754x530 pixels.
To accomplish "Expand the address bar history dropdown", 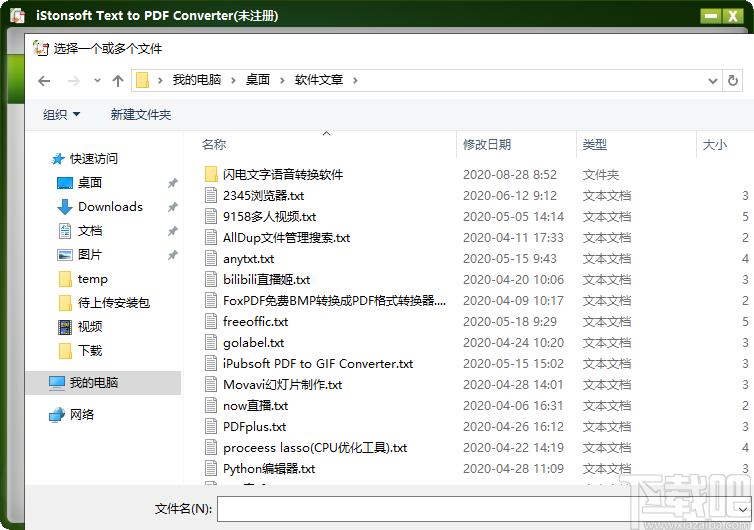I will 713,81.
